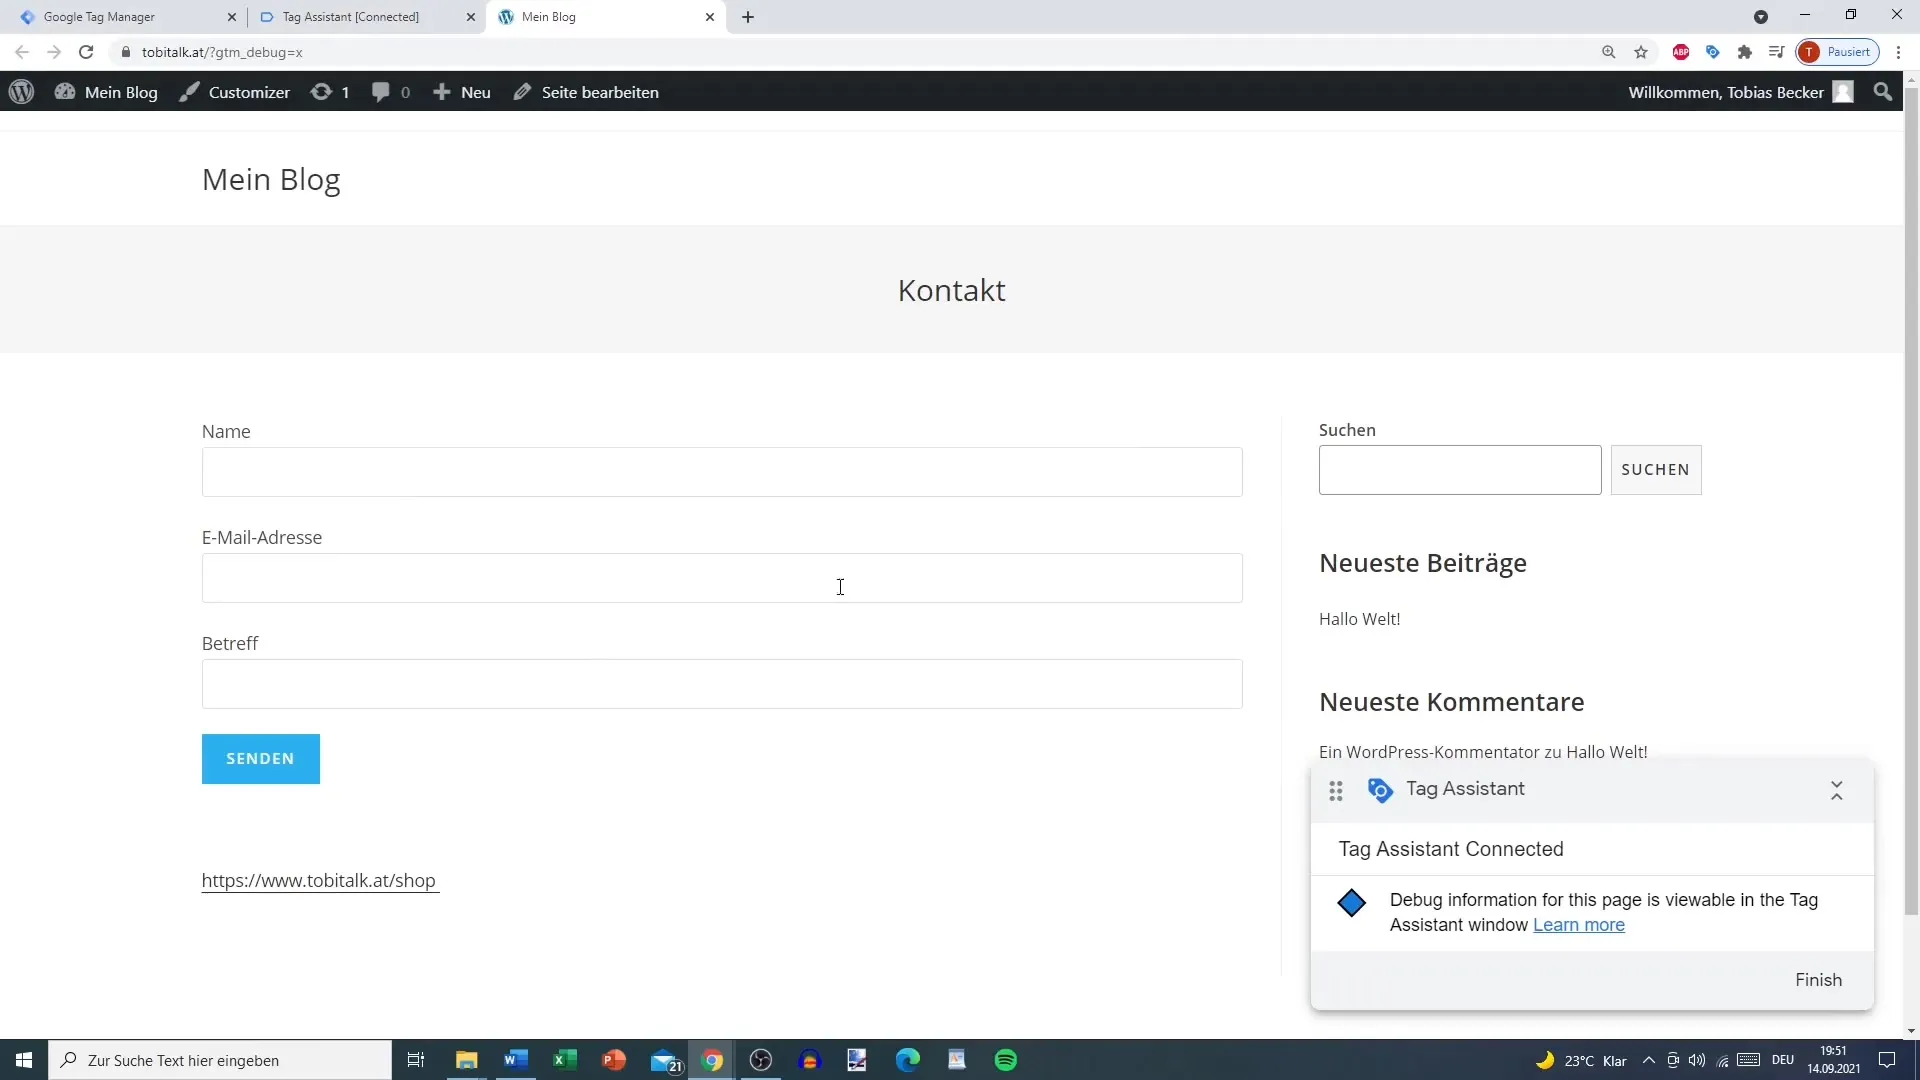Click the blue diamond debug icon
The width and height of the screenshot is (1920, 1080).
pyautogui.click(x=1352, y=903)
